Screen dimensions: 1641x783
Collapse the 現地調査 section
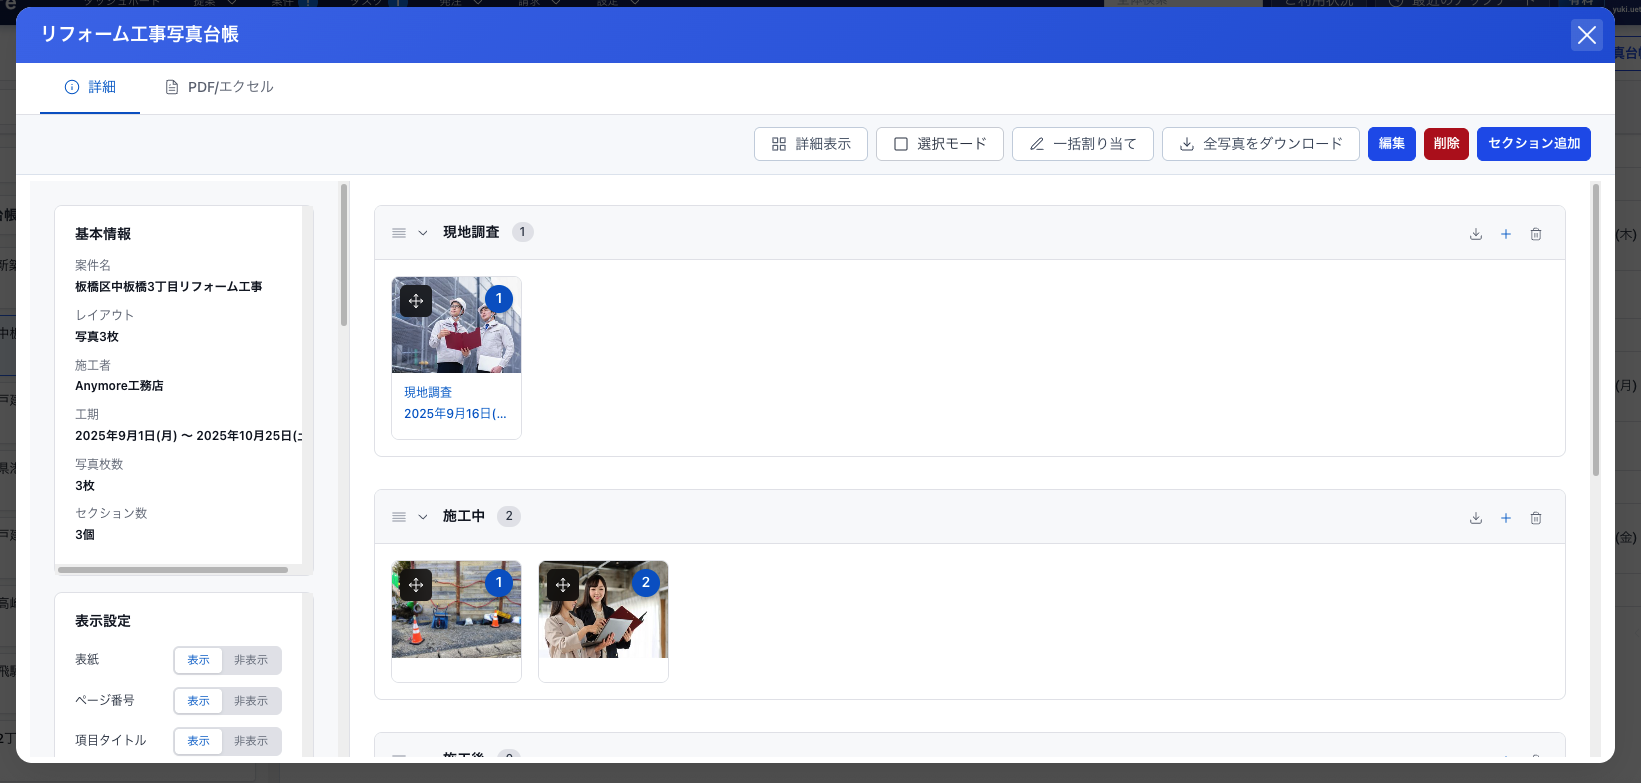click(423, 233)
